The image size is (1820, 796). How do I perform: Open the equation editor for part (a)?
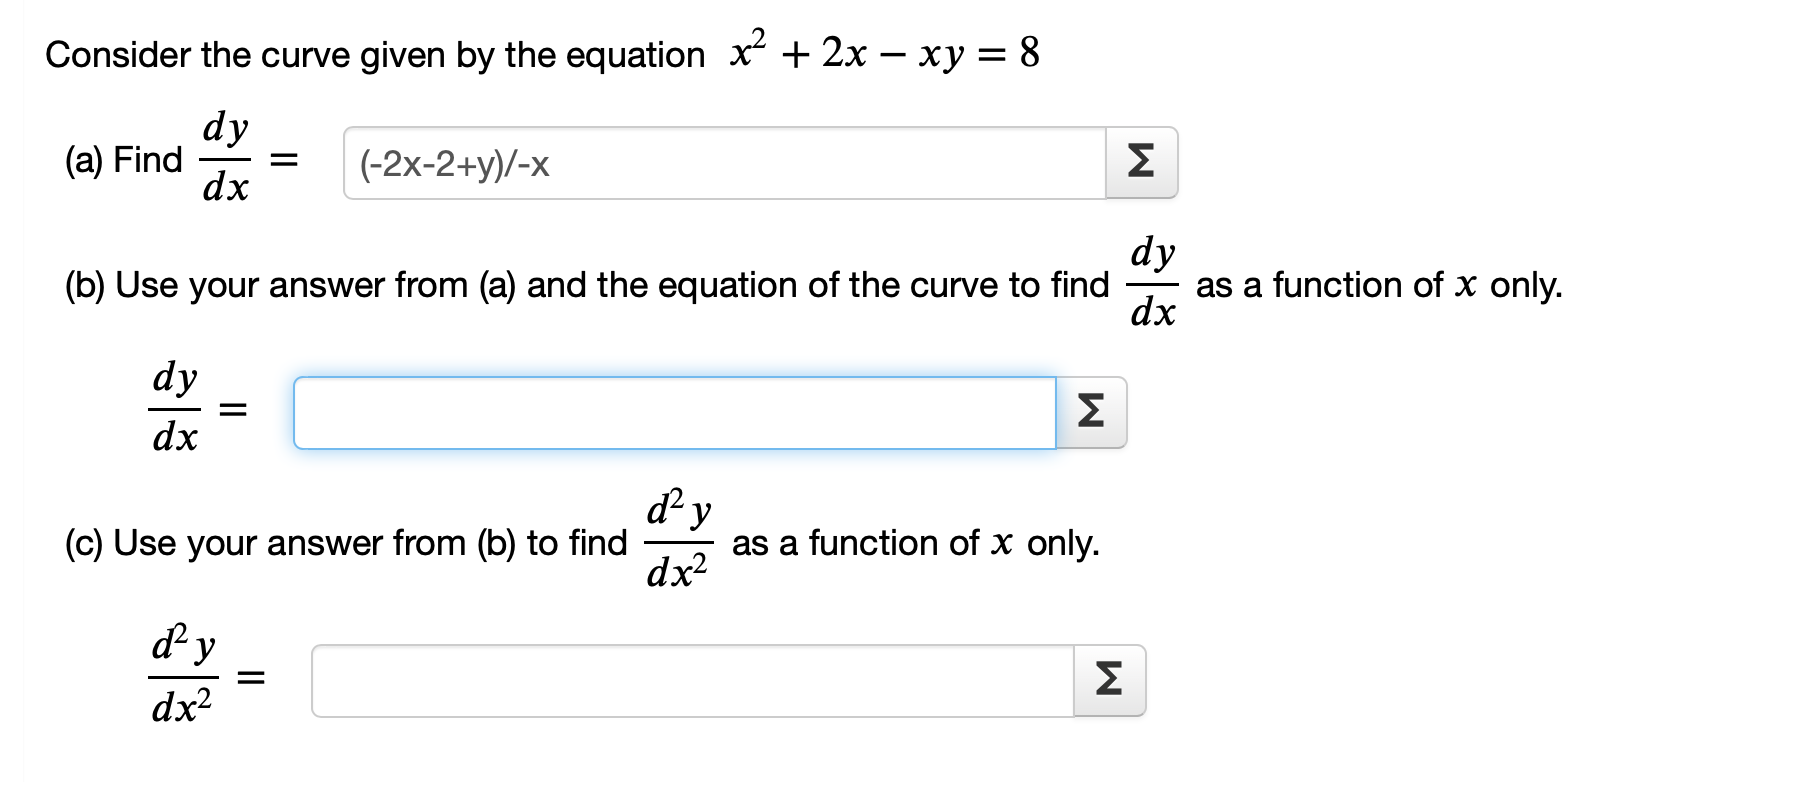click(1141, 163)
